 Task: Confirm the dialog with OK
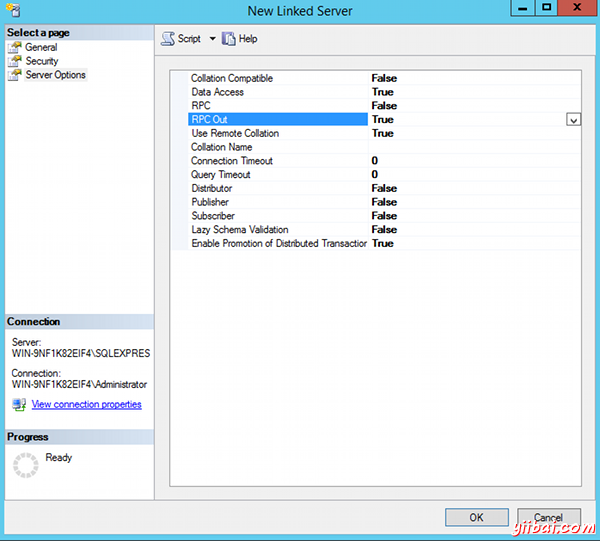[477, 517]
